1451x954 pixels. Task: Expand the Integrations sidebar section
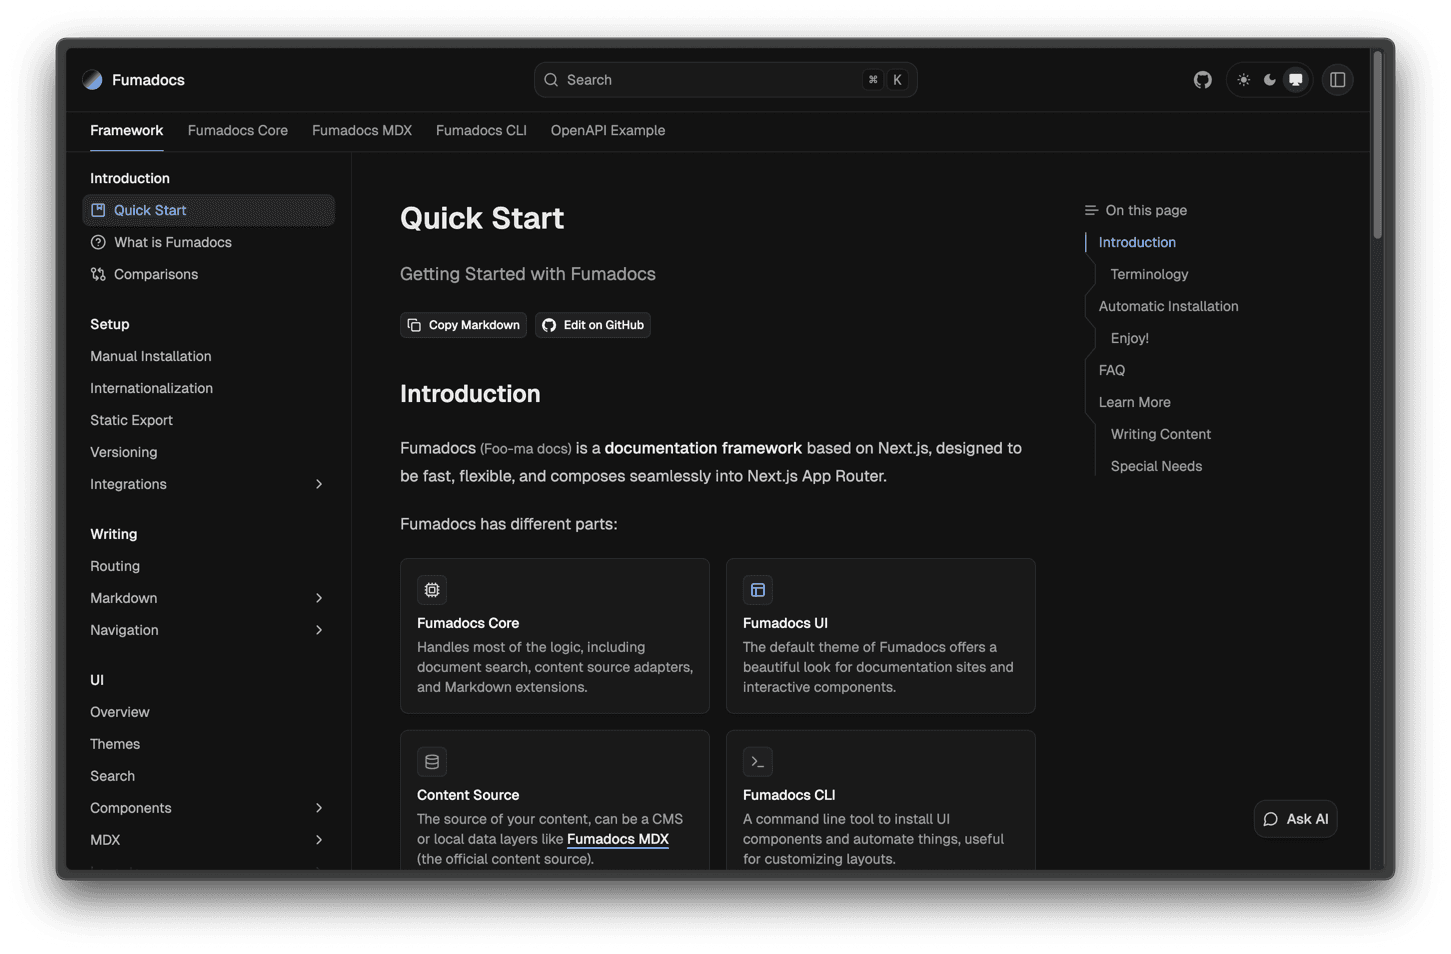[x=319, y=484]
